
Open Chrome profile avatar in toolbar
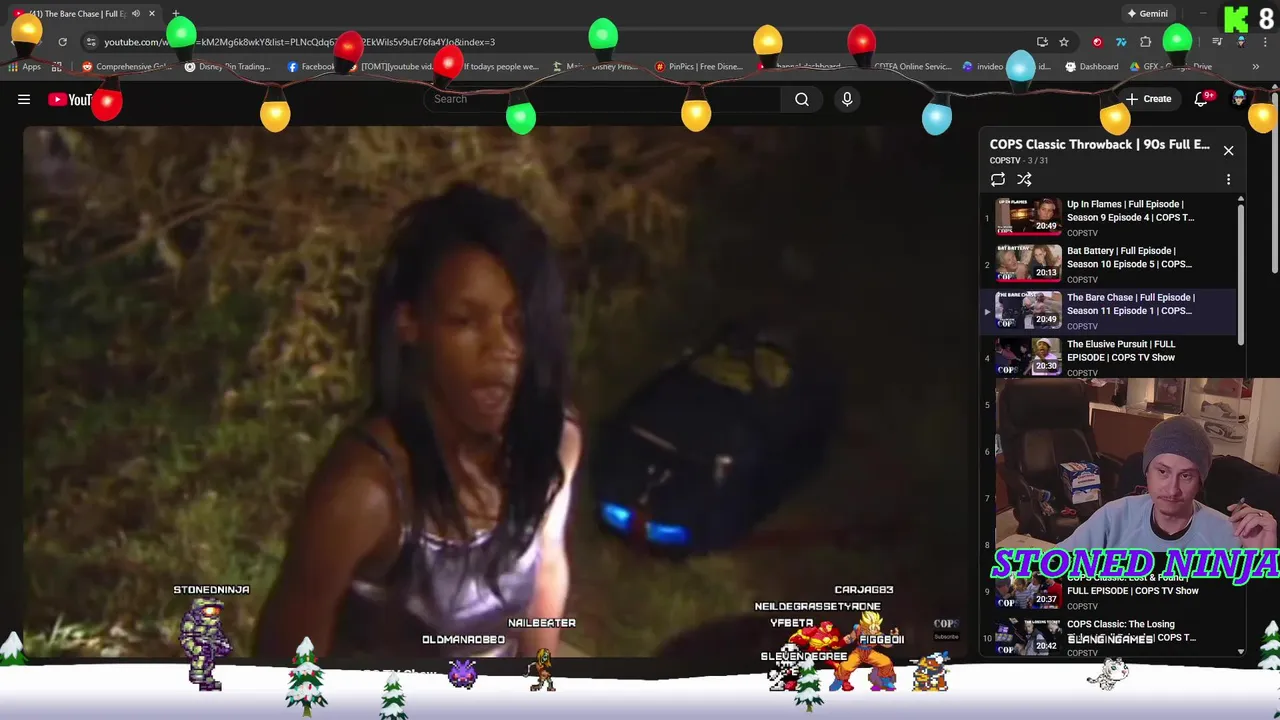pyautogui.click(x=1241, y=42)
